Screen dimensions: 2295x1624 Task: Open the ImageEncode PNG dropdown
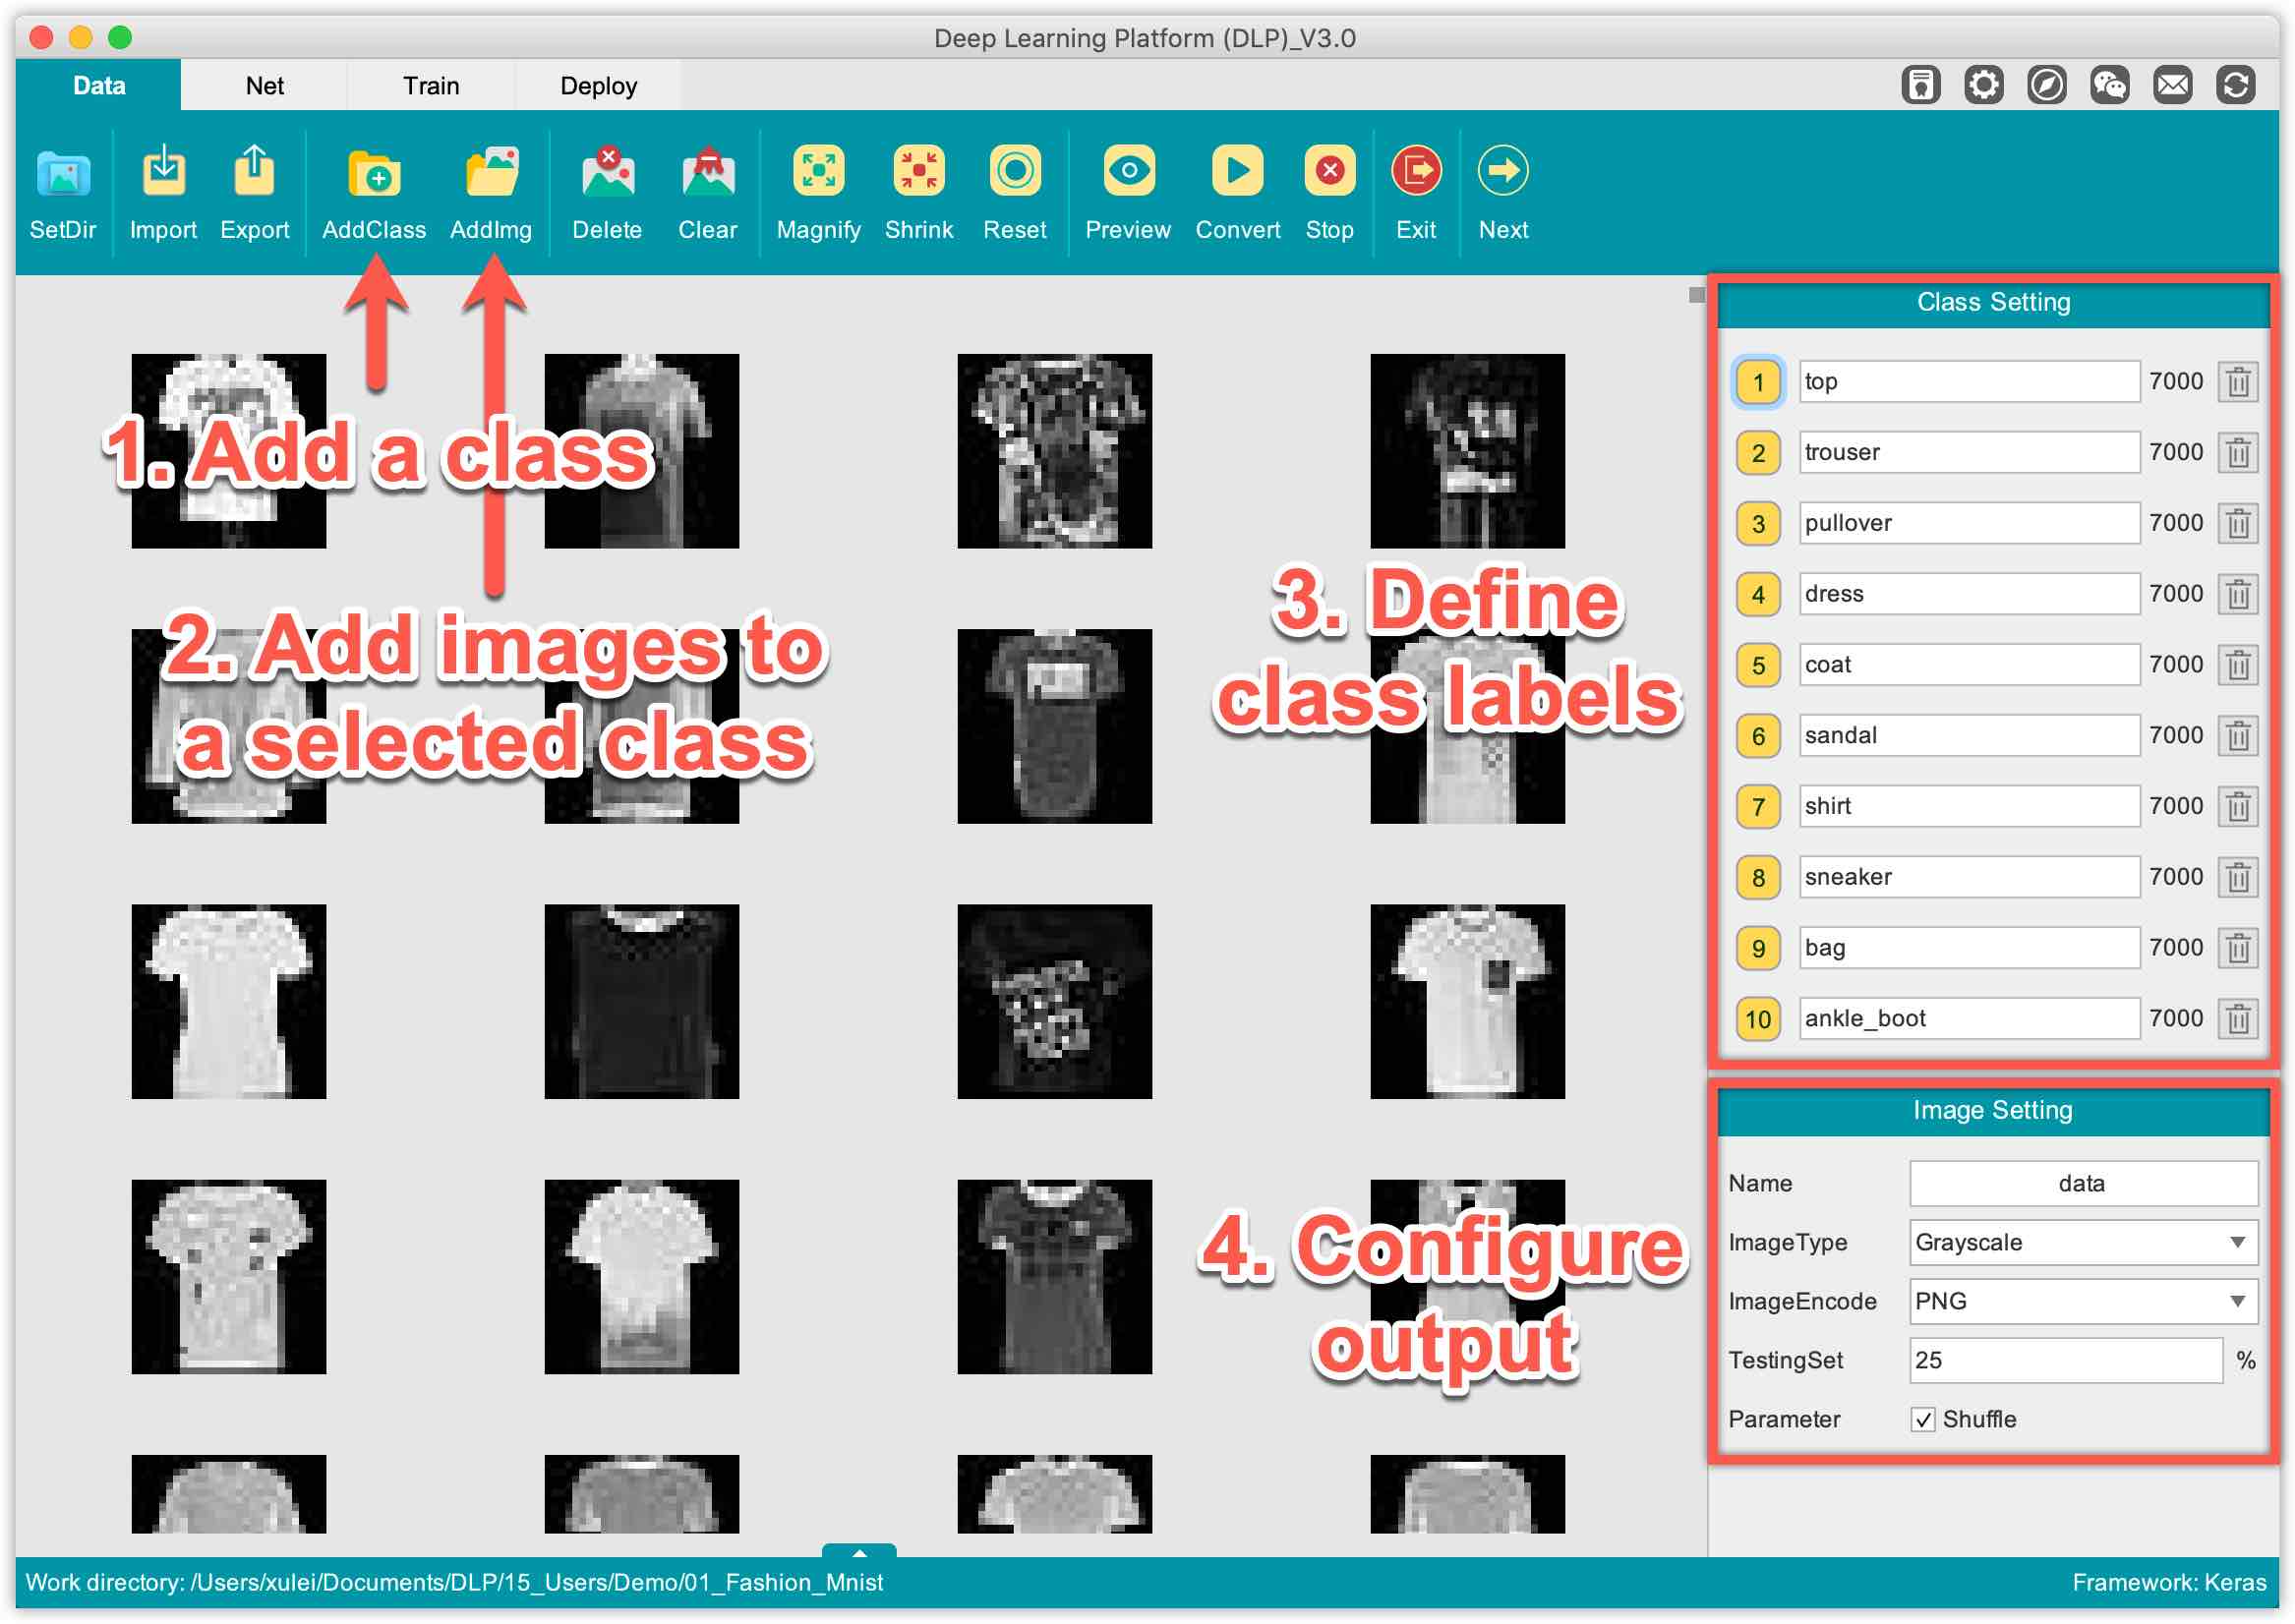coord(2082,1302)
